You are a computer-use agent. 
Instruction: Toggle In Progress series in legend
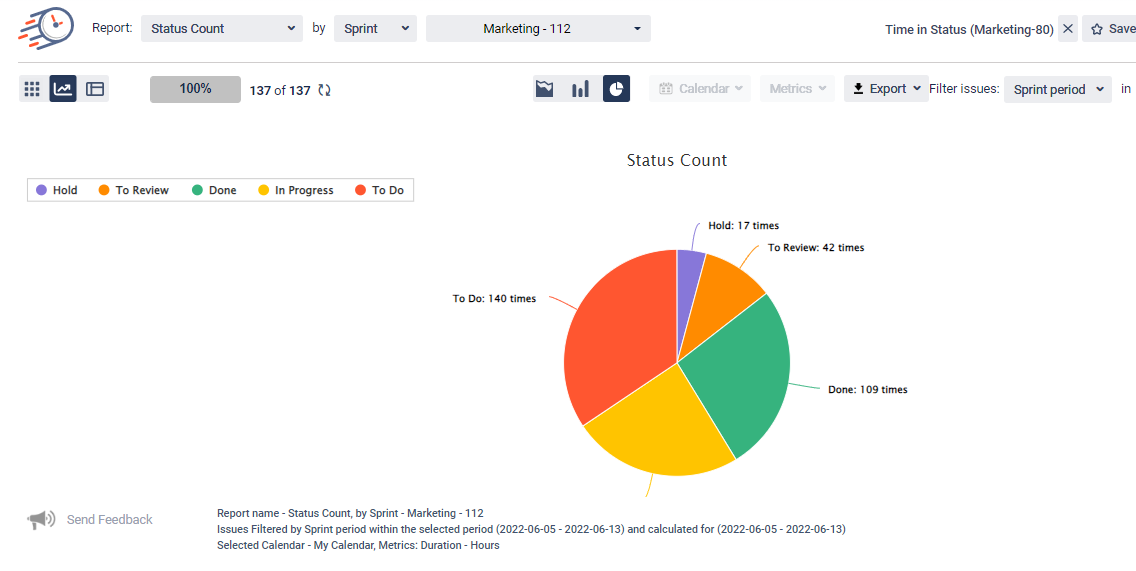tap(296, 191)
